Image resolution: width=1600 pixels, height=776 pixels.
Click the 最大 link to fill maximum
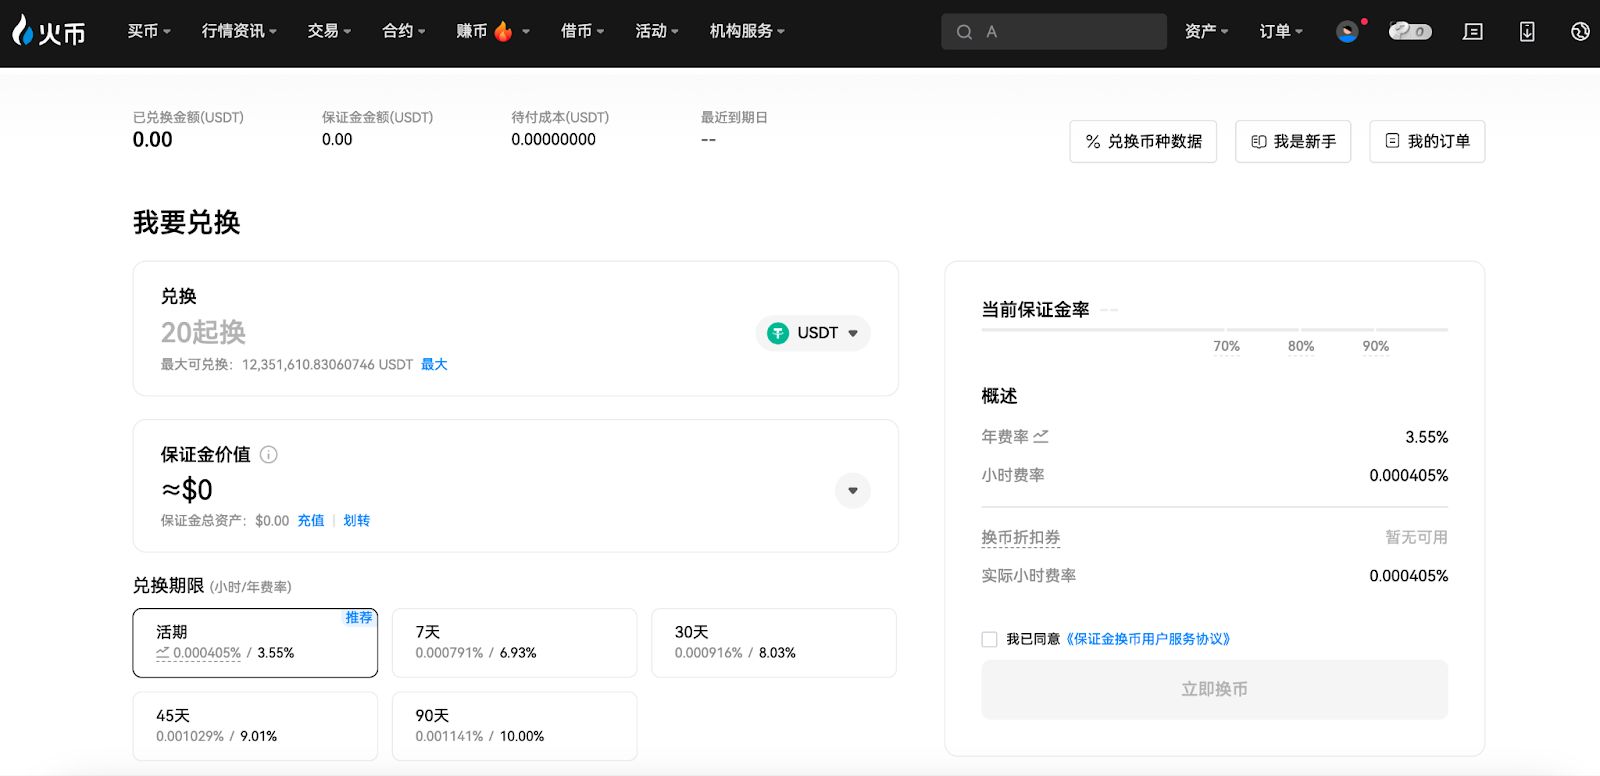pos(434,365)
